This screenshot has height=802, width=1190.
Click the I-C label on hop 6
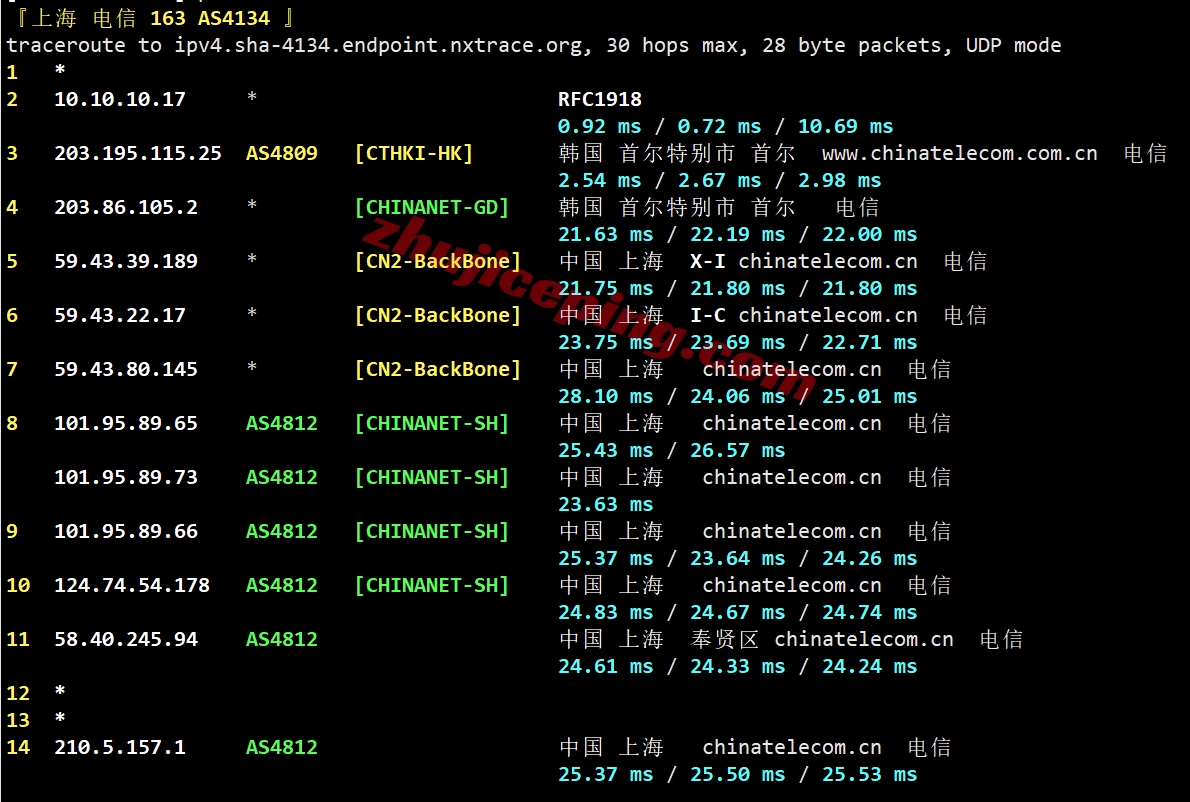708,315
